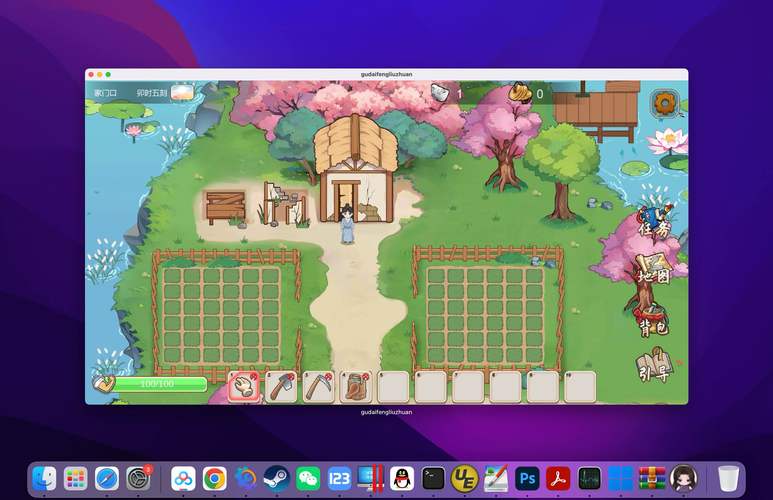Select the glove tool in the hotbar
Screen dimensions: 773x500
coord(245,386)
